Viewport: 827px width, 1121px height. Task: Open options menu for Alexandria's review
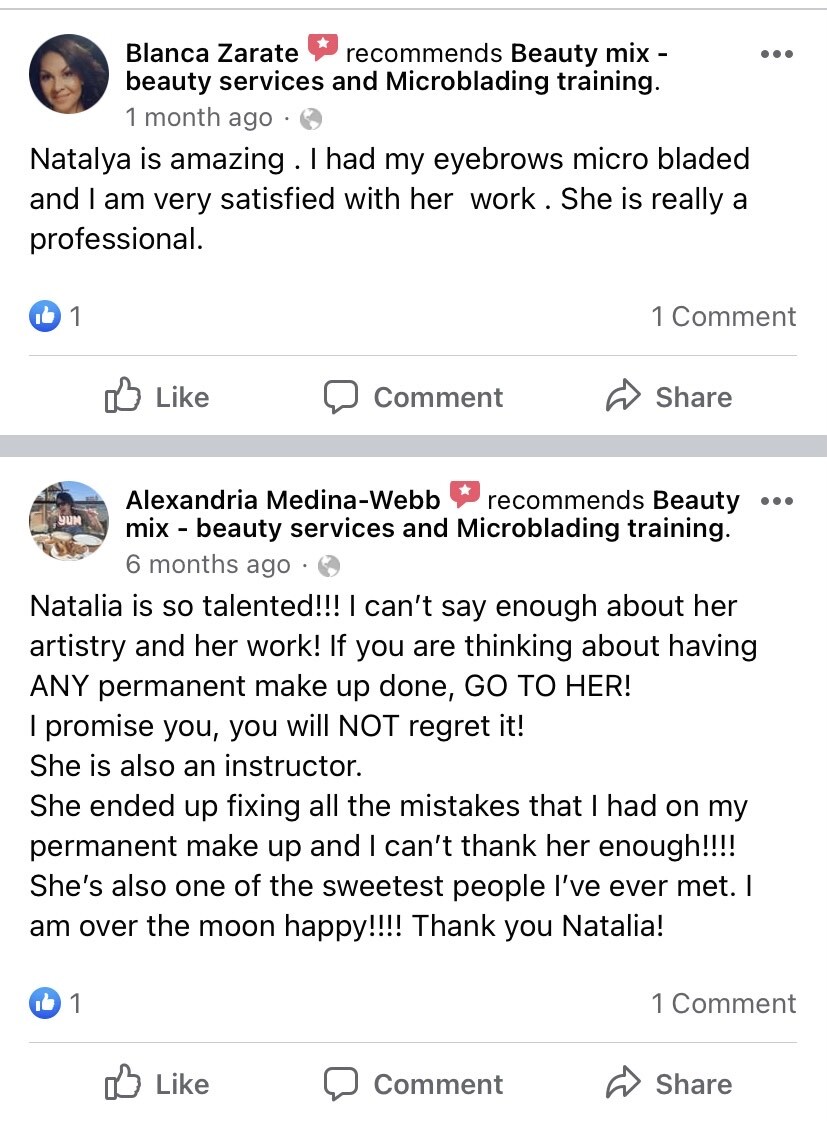pyautogui.click(x=777, y=500)
